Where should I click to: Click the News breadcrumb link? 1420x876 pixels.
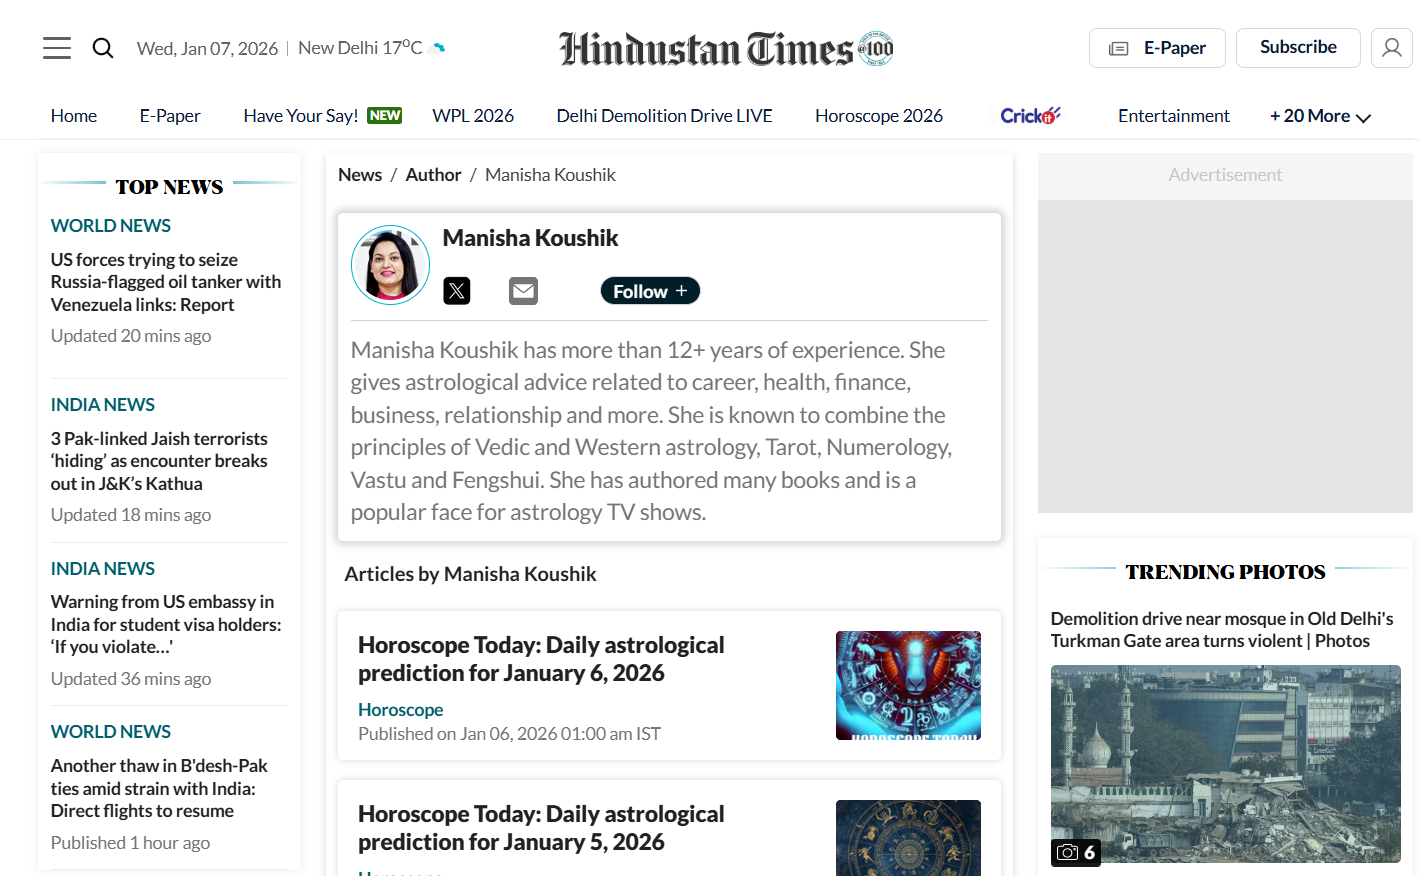coord(360,174)
